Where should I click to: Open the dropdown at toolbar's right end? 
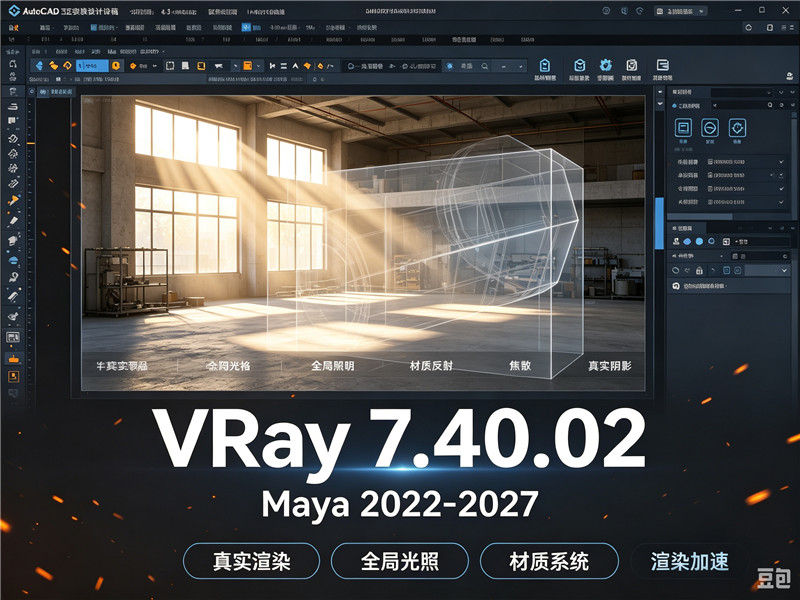(520, 66)
